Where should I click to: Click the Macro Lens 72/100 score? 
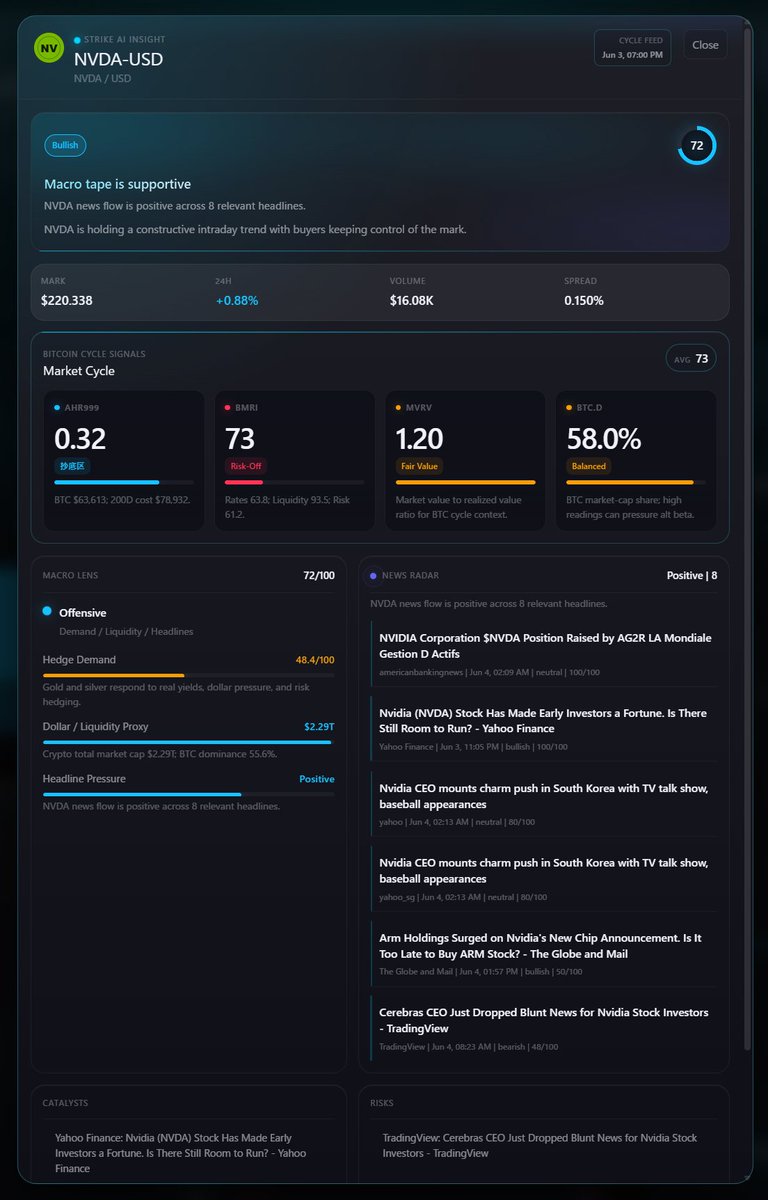tap(319, 575)
